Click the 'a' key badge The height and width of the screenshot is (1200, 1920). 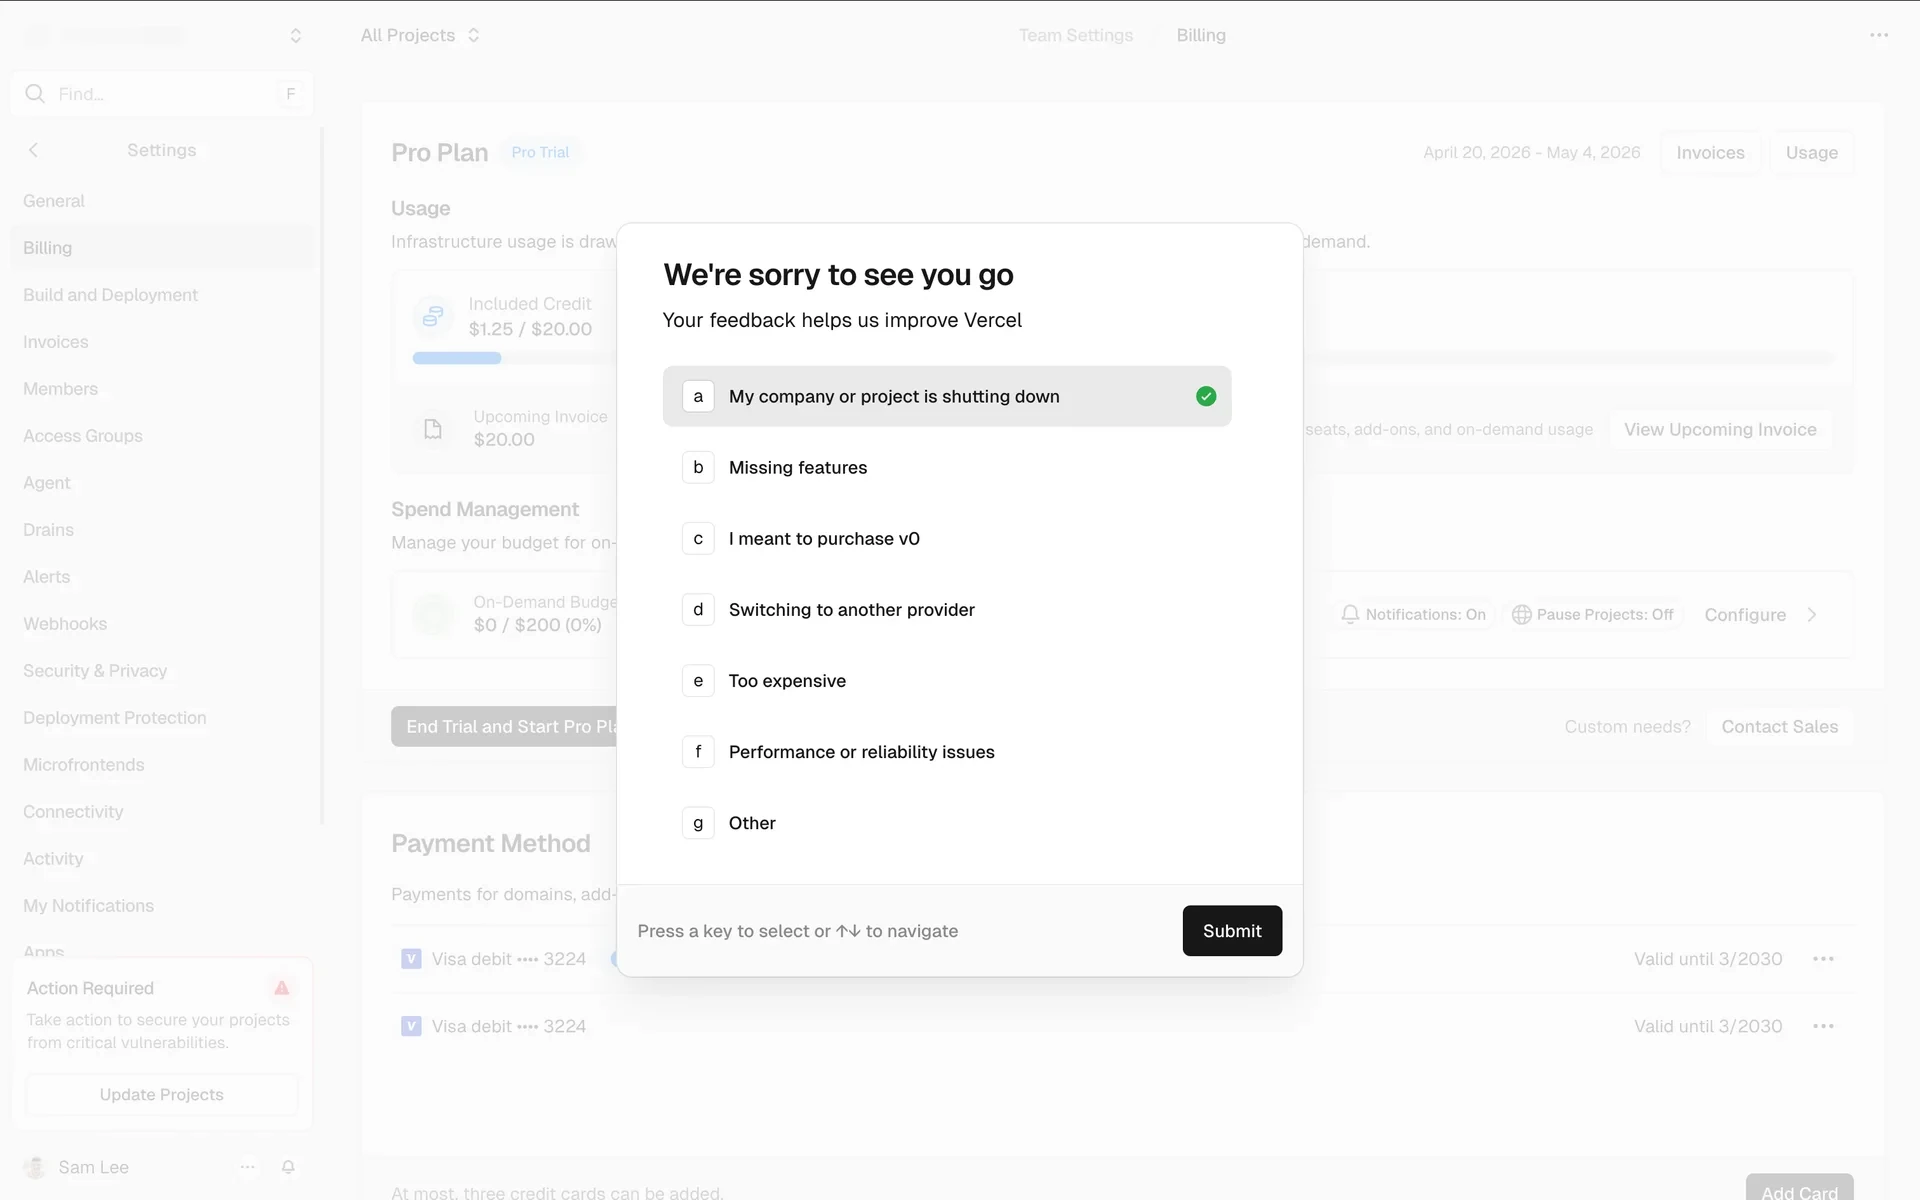(x=698, y=396)
